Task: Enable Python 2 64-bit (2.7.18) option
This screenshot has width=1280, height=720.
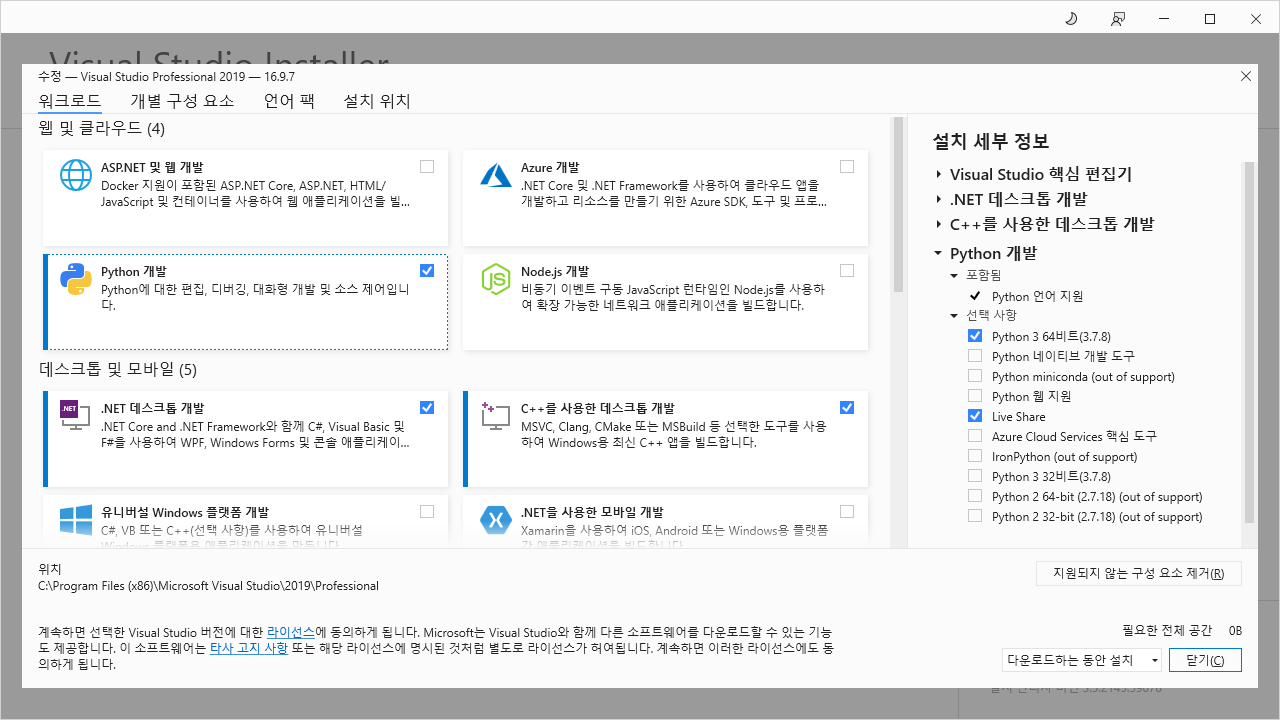Action: tap(975, 496)
